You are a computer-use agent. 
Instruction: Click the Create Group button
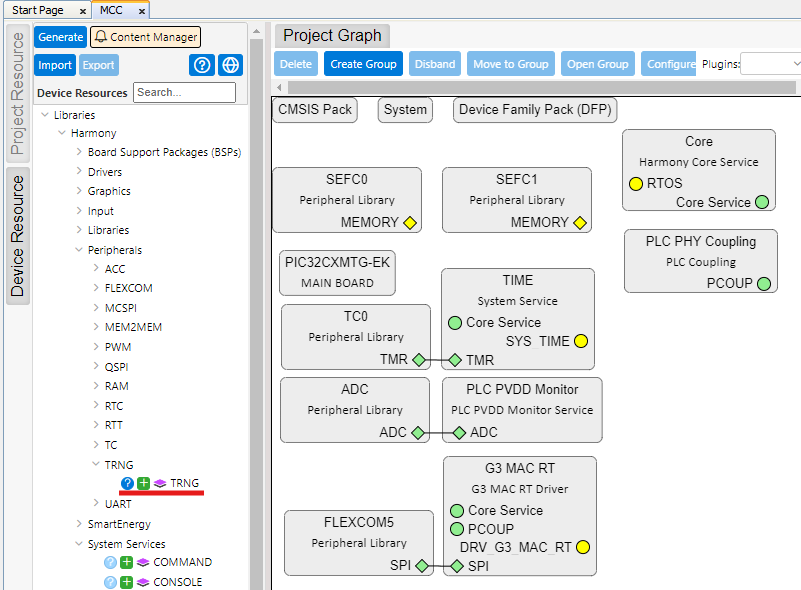point(363,64)
